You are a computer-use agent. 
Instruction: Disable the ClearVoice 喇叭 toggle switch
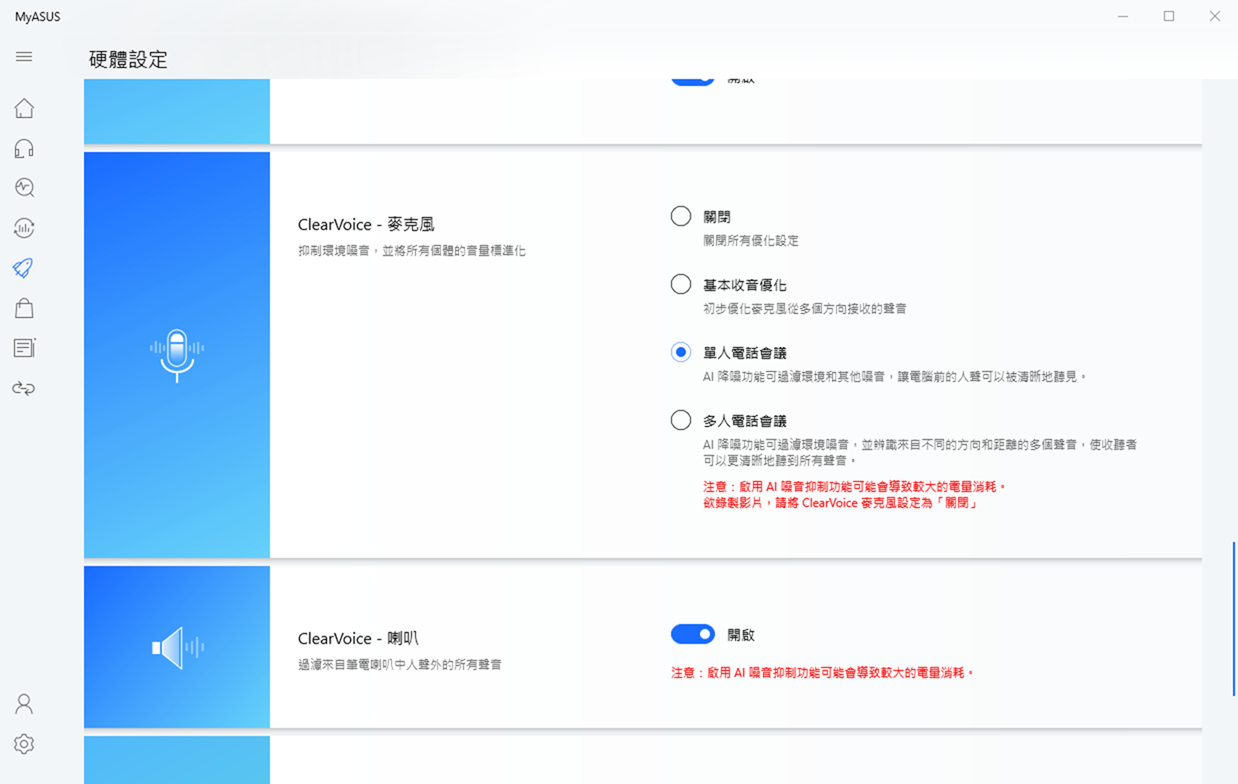692,634
